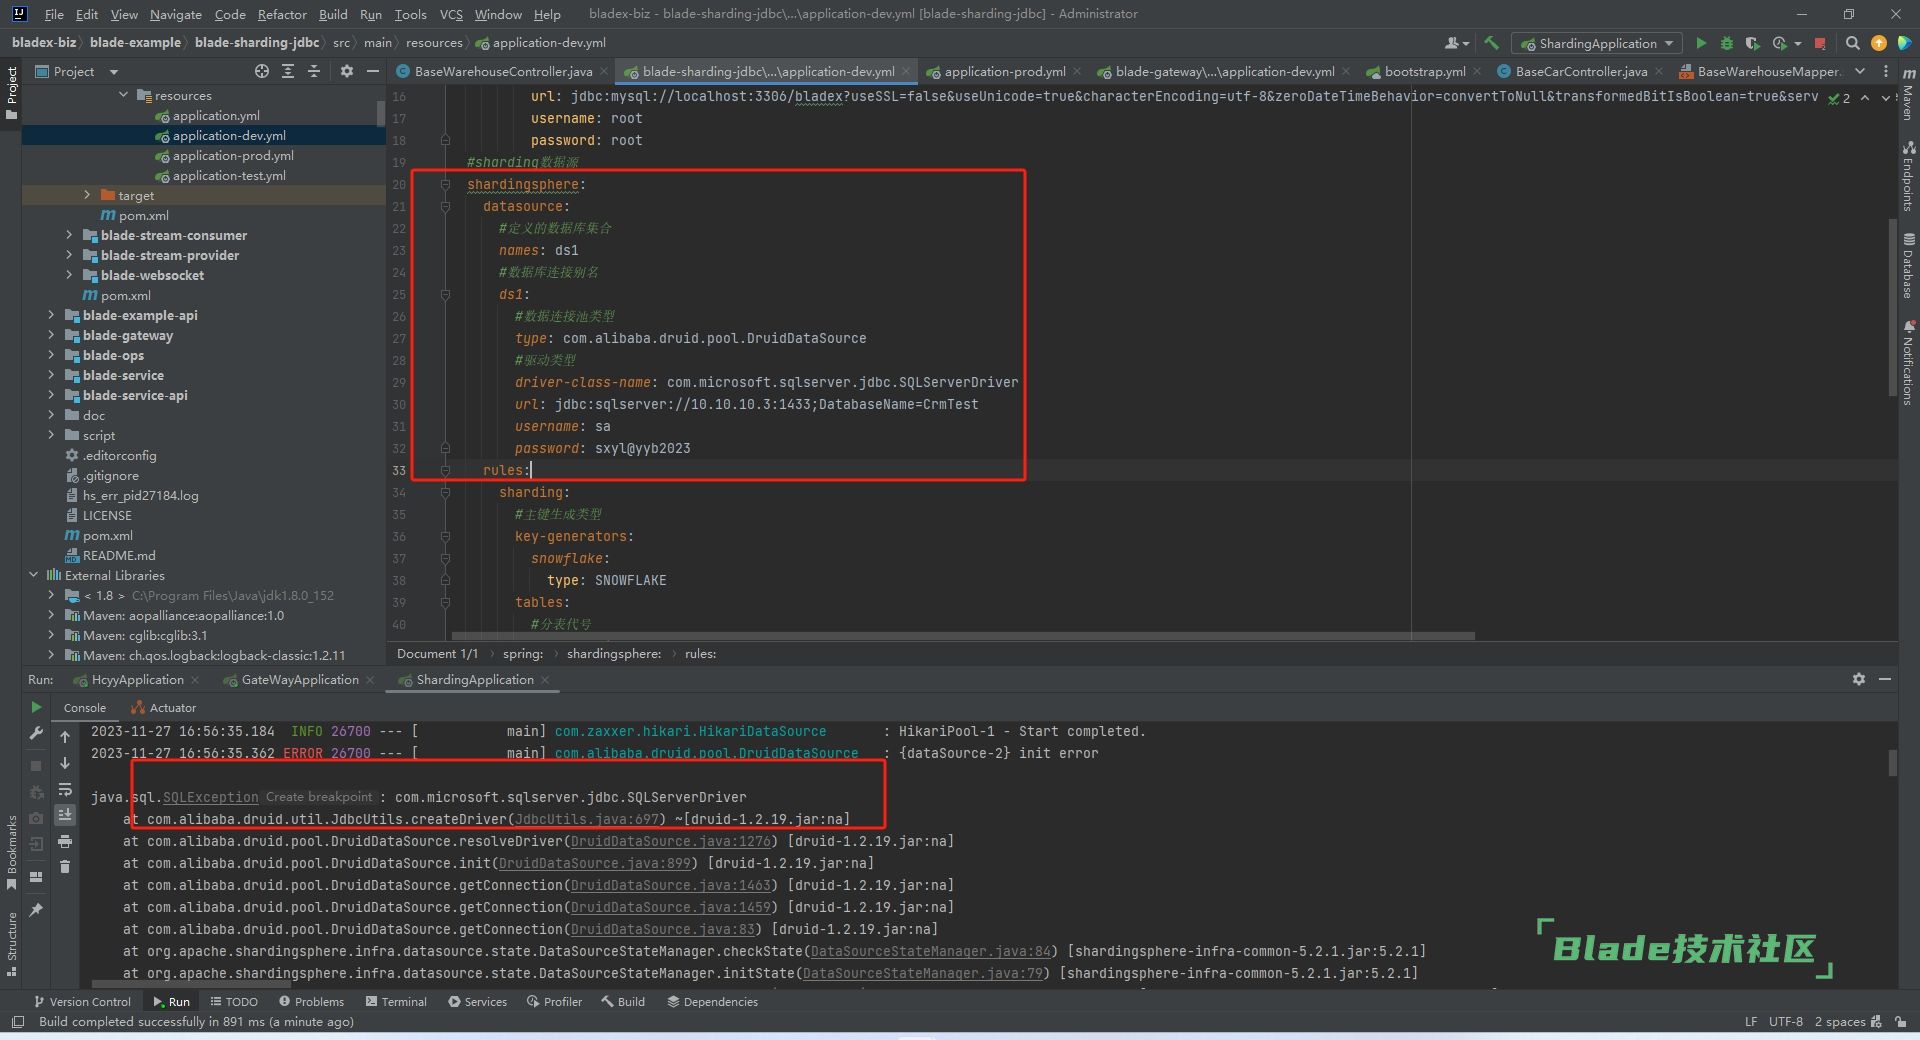Stop the running application with red square
This screenshot has height=1040, width=1920.
[1820, 43]
